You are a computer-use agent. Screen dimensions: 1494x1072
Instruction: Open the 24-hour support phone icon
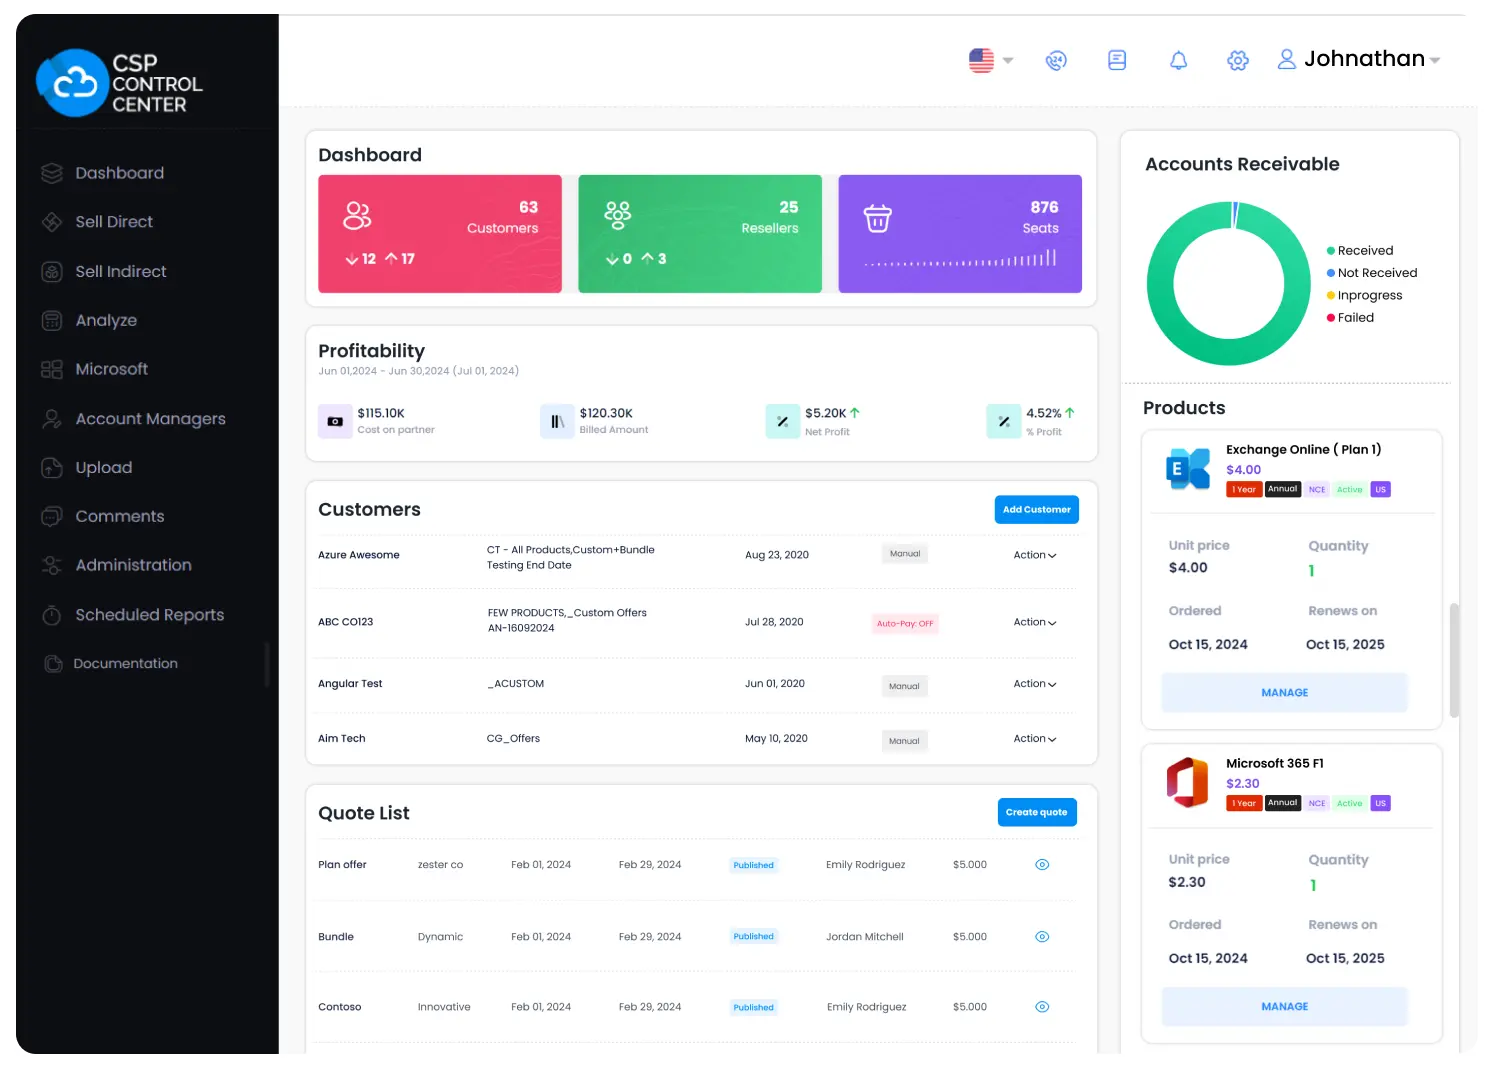1056,61
